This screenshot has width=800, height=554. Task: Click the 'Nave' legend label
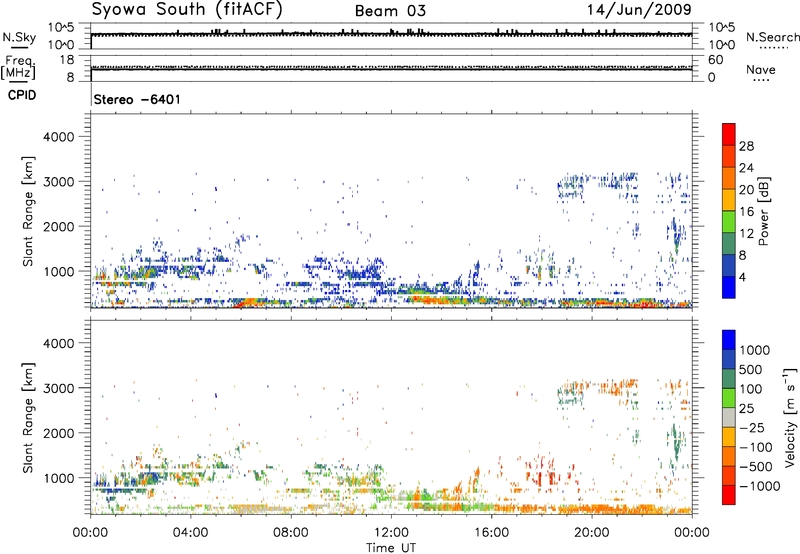[x=761, y=70]
